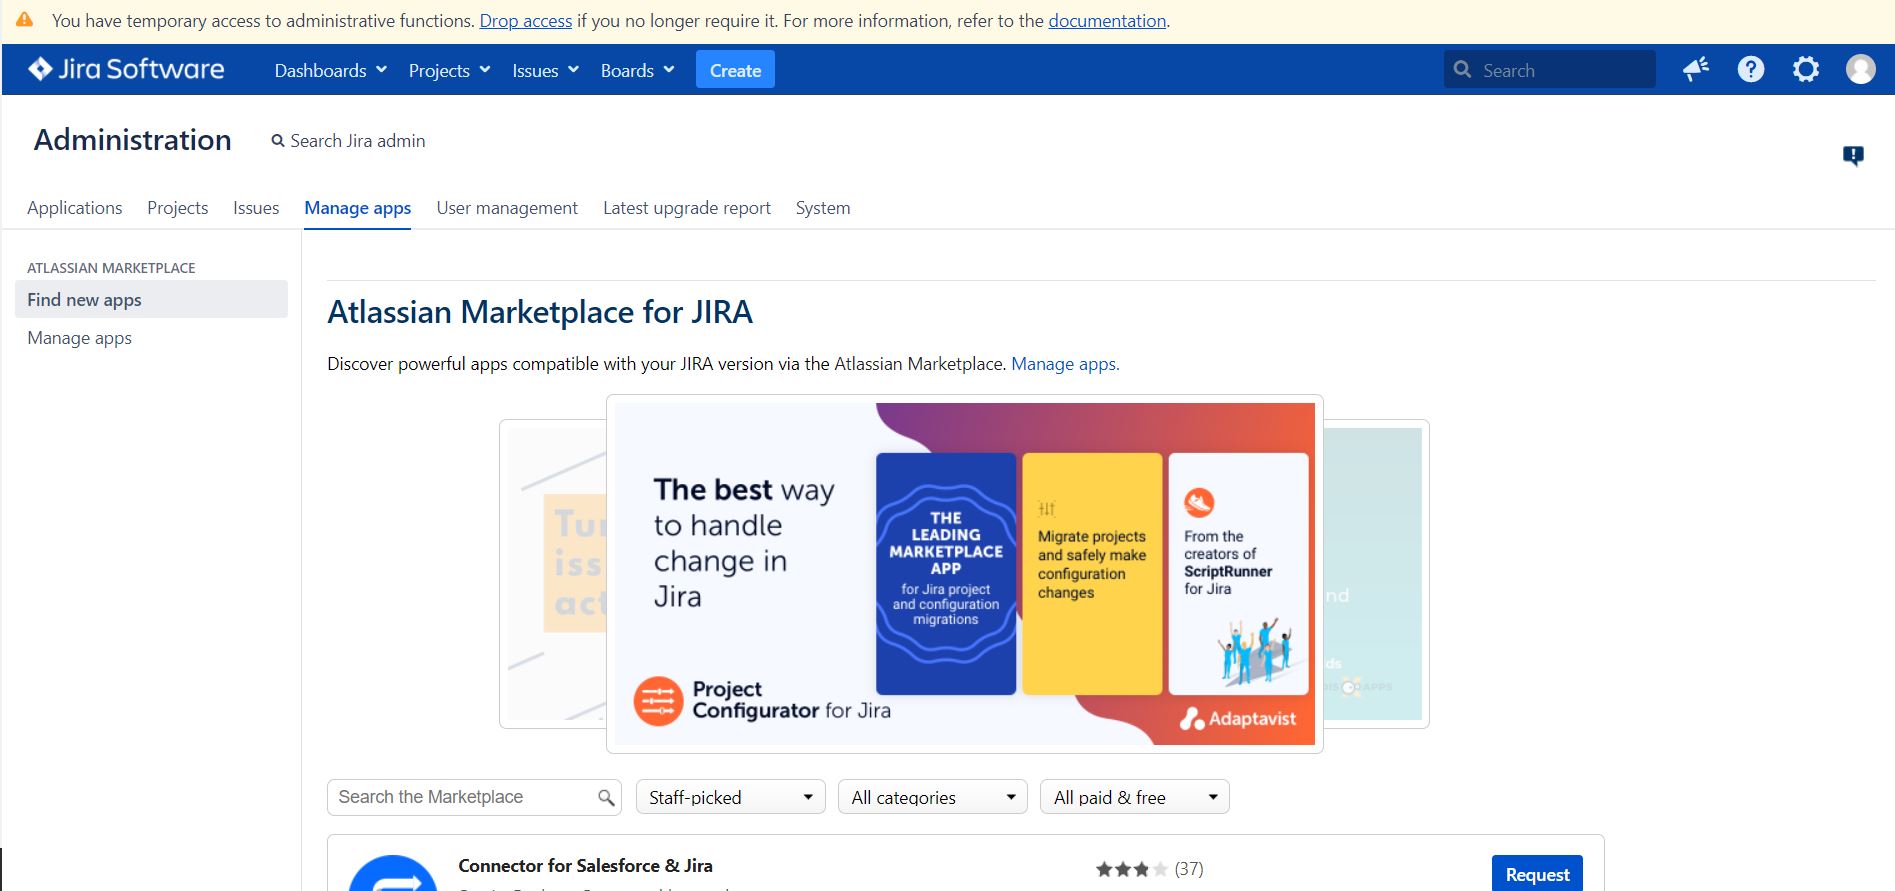The image size is (1895, 891).
Task: Select Find new apps in sidebar
Action: [151, 299]
